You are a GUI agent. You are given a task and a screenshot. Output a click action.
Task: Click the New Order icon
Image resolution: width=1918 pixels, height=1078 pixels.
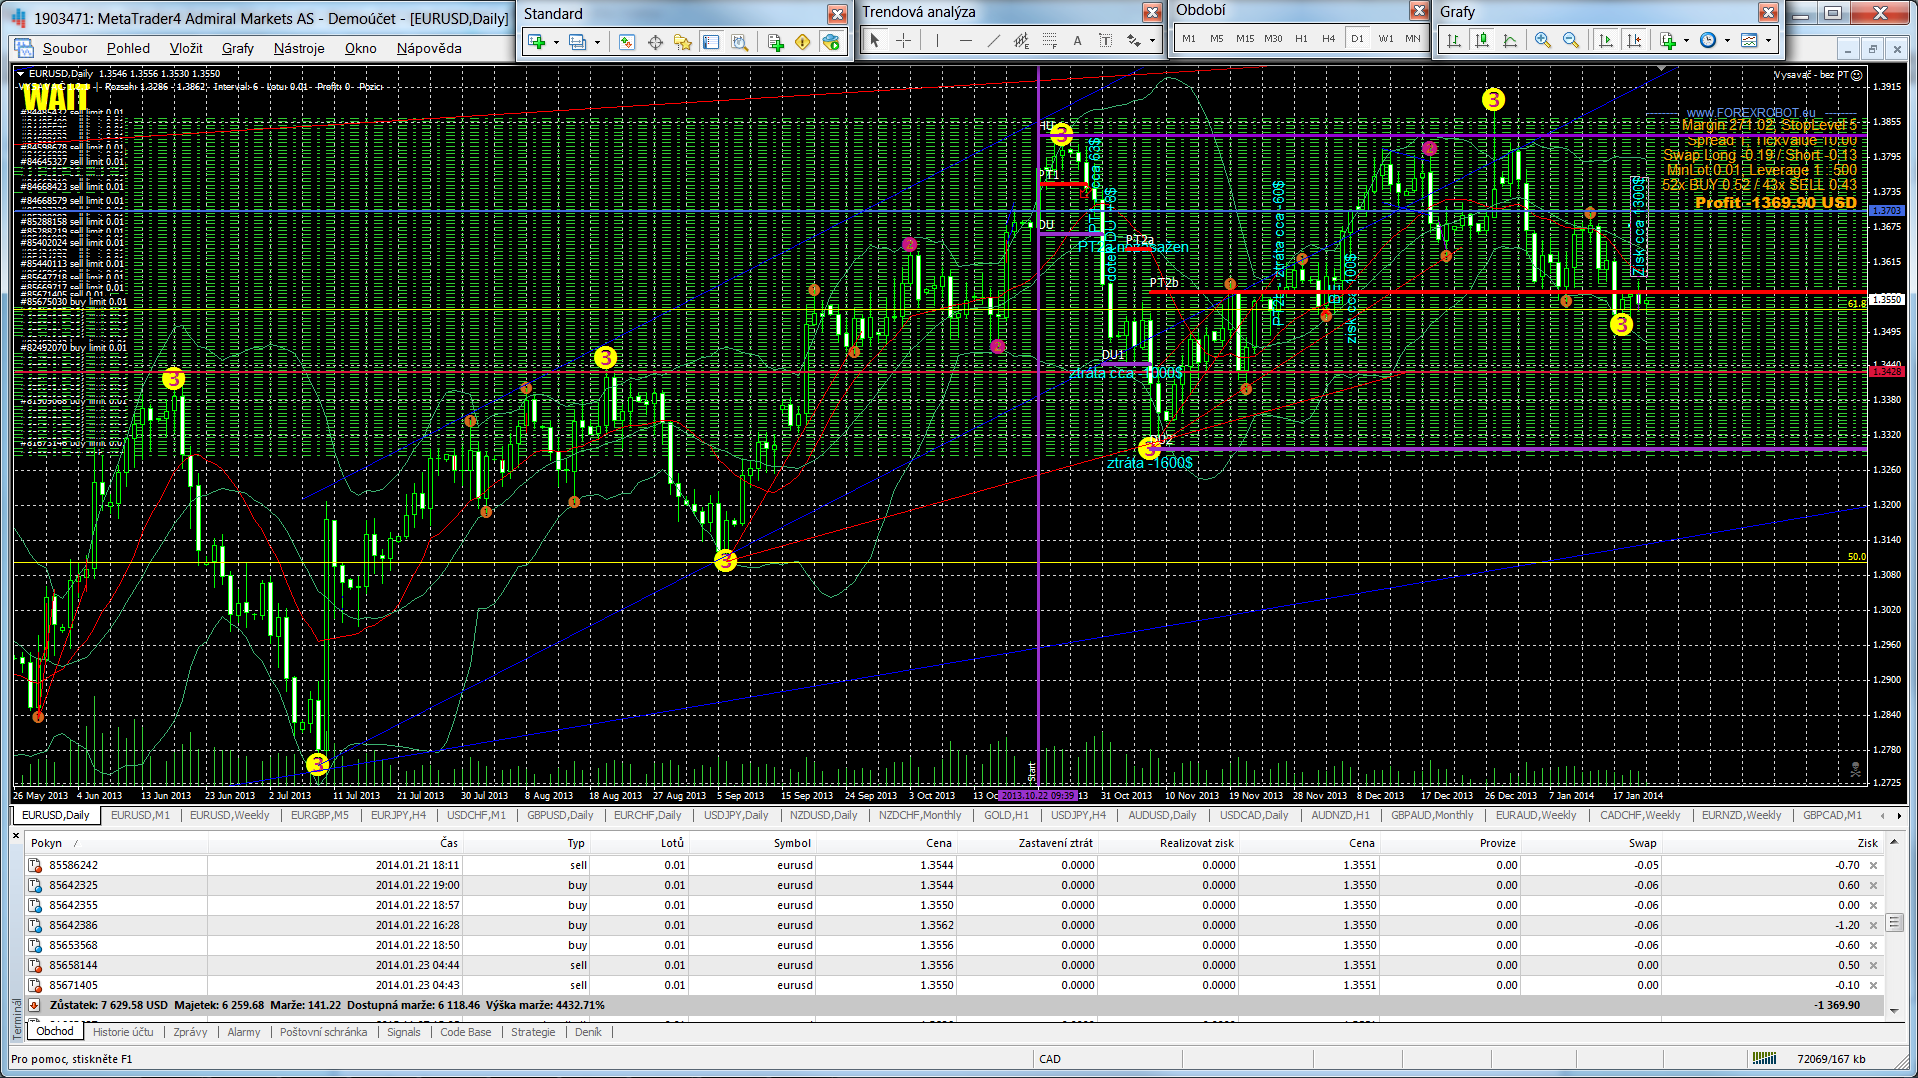point(775,41)
